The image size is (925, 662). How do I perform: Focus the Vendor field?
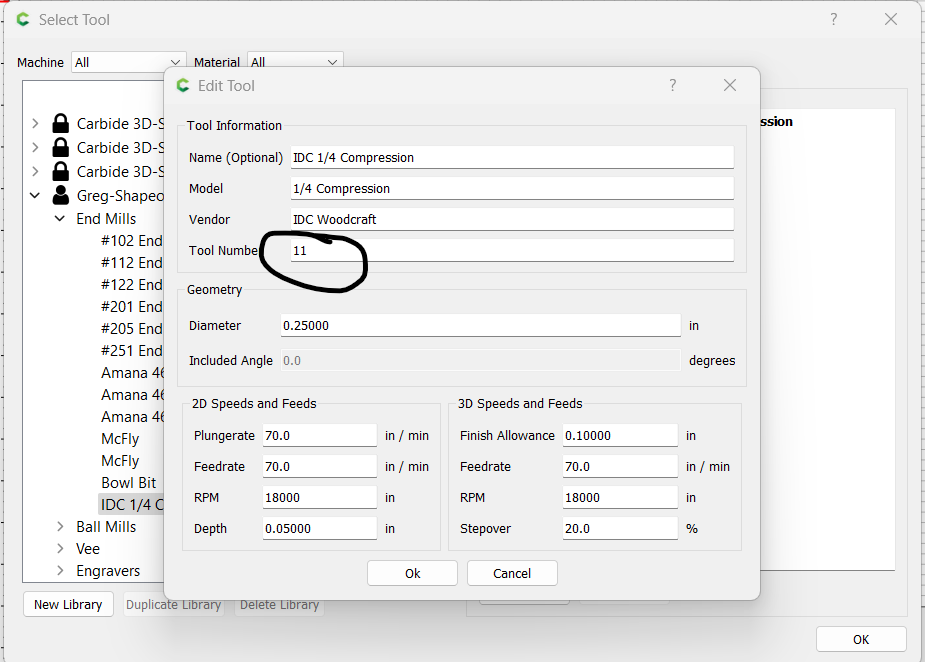[x=512, y=219]
